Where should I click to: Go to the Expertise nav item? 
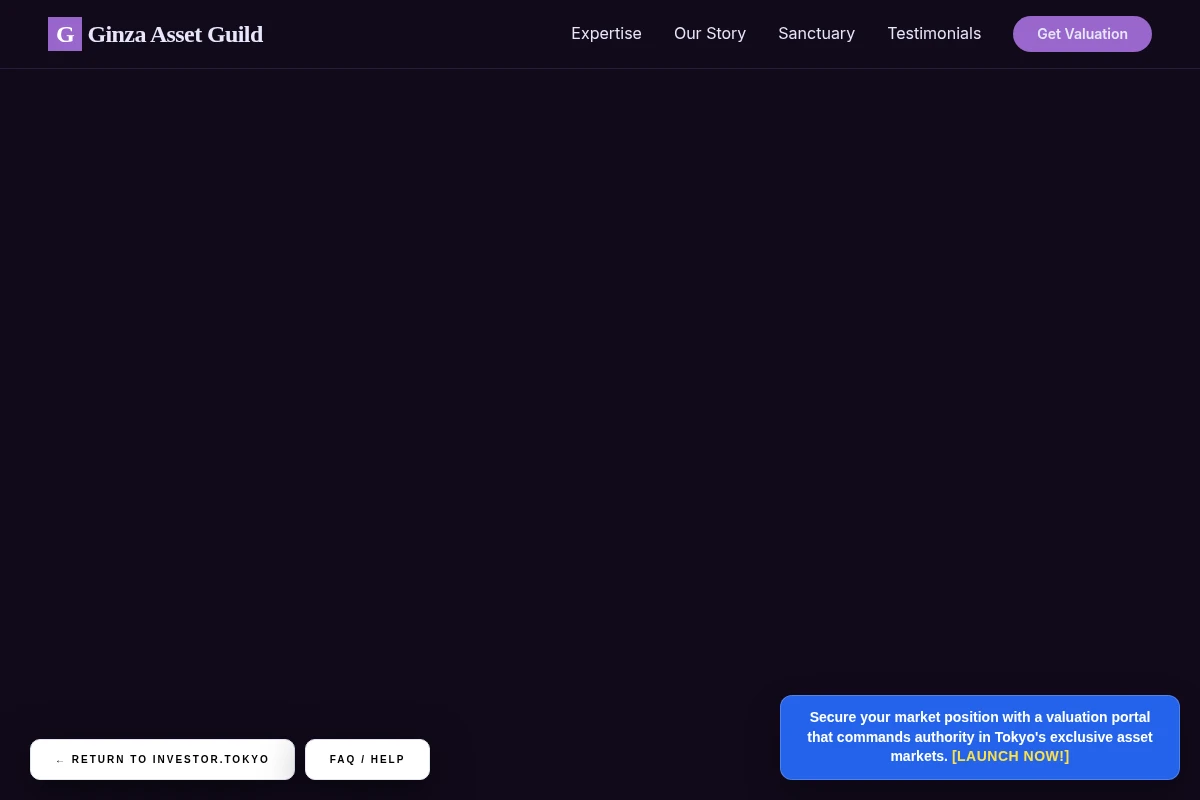[606, 34]
